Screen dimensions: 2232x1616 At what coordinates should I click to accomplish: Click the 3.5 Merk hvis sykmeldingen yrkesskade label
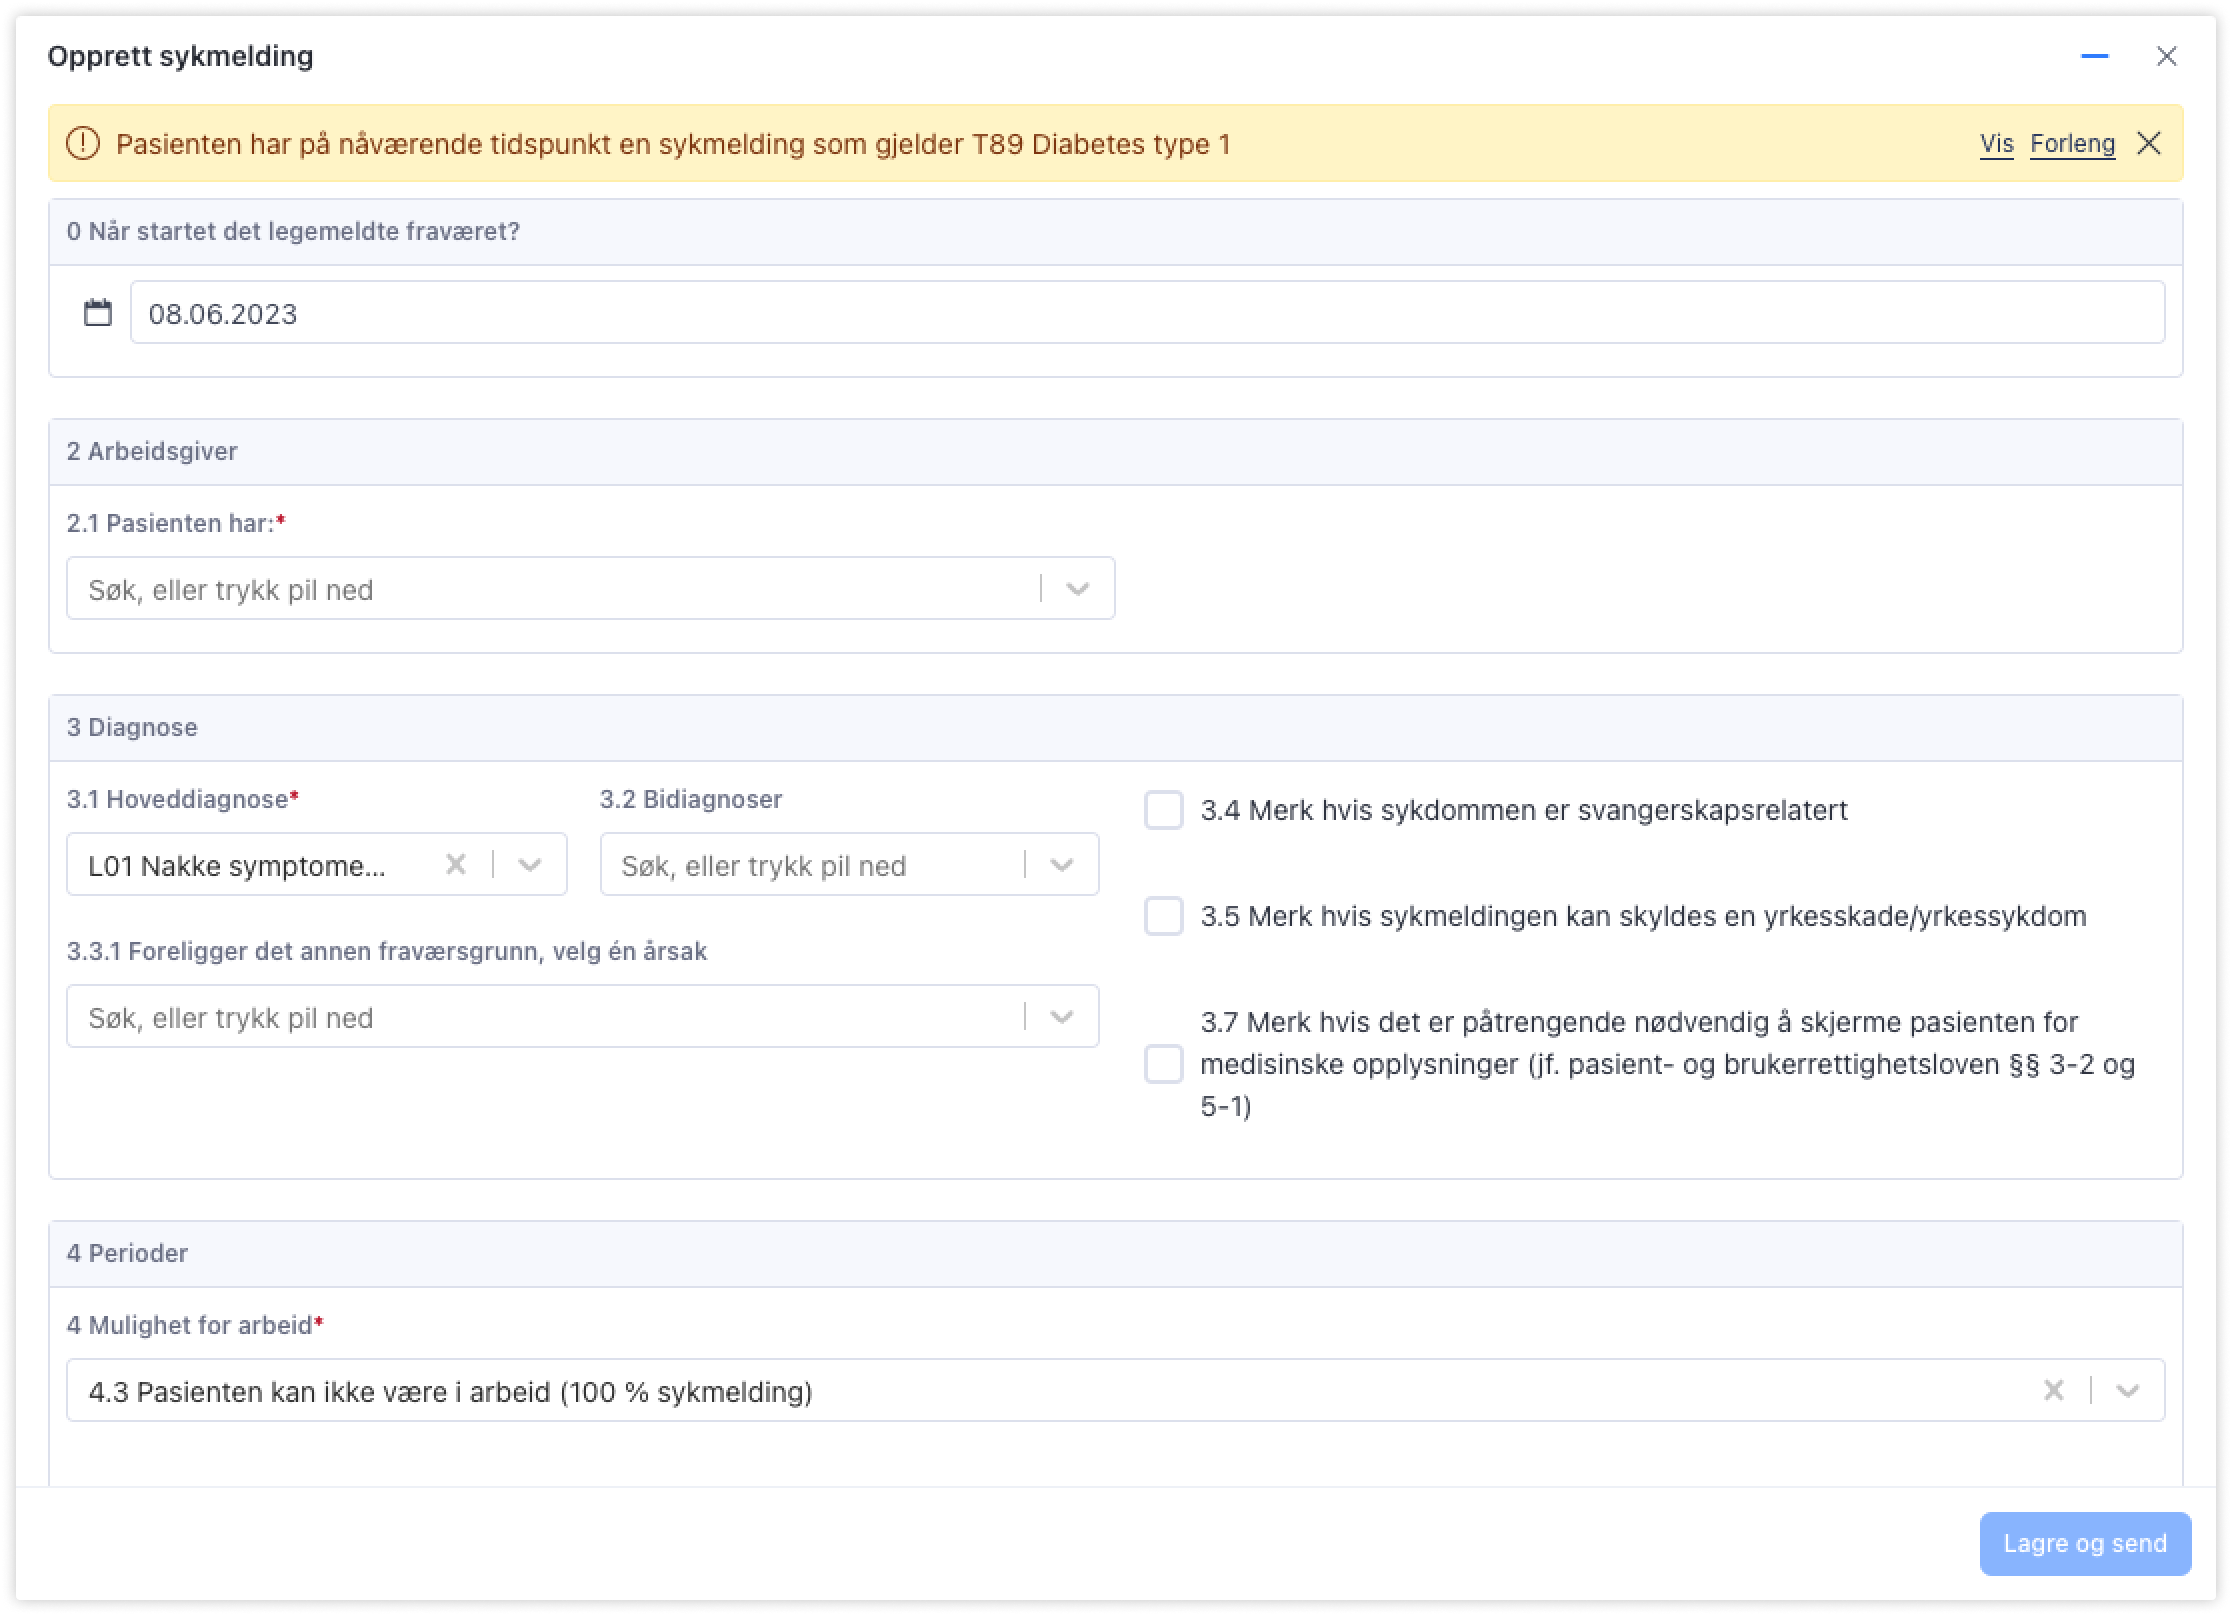(x=1643, y=916)
